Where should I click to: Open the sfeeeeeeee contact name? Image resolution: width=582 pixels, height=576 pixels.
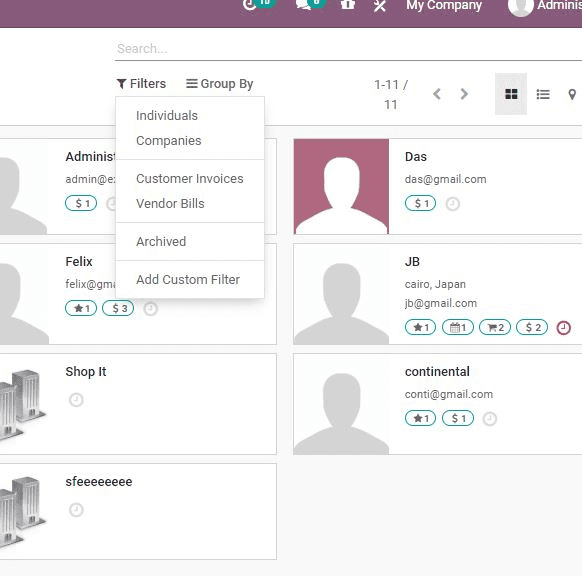click(99, 482)
